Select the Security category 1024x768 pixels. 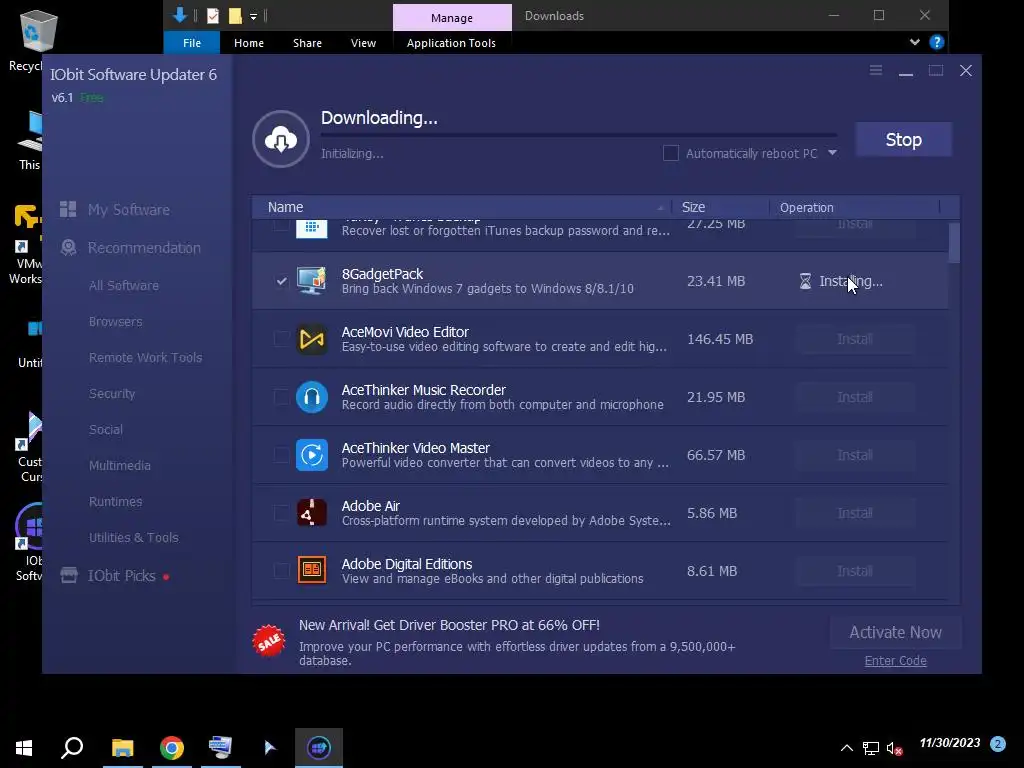click(112, 393)
